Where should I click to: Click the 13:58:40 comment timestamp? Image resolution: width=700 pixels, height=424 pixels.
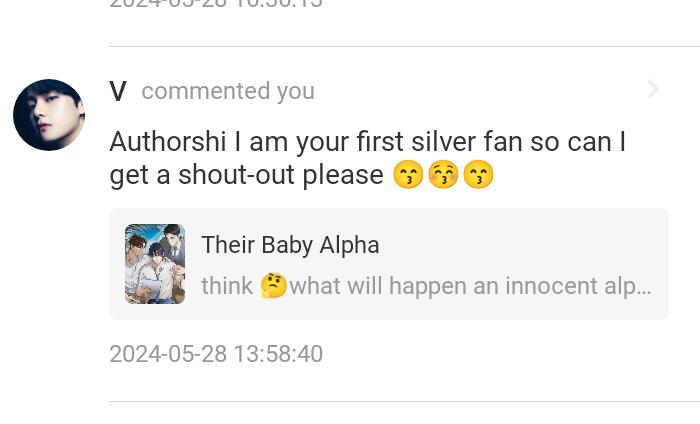(x=216, y=354)
